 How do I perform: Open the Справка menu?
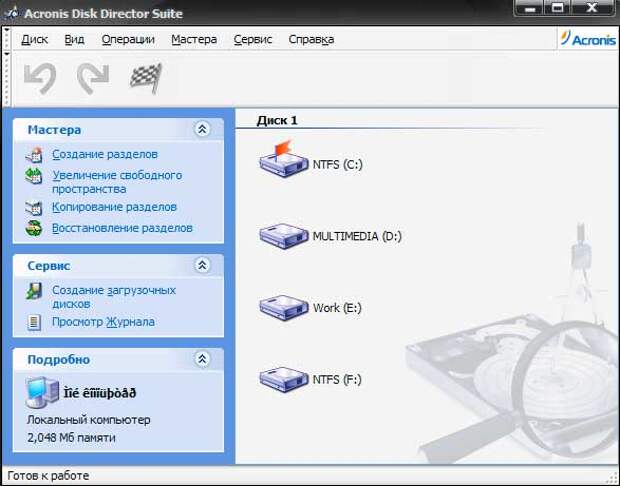click(x=311, y=40)
